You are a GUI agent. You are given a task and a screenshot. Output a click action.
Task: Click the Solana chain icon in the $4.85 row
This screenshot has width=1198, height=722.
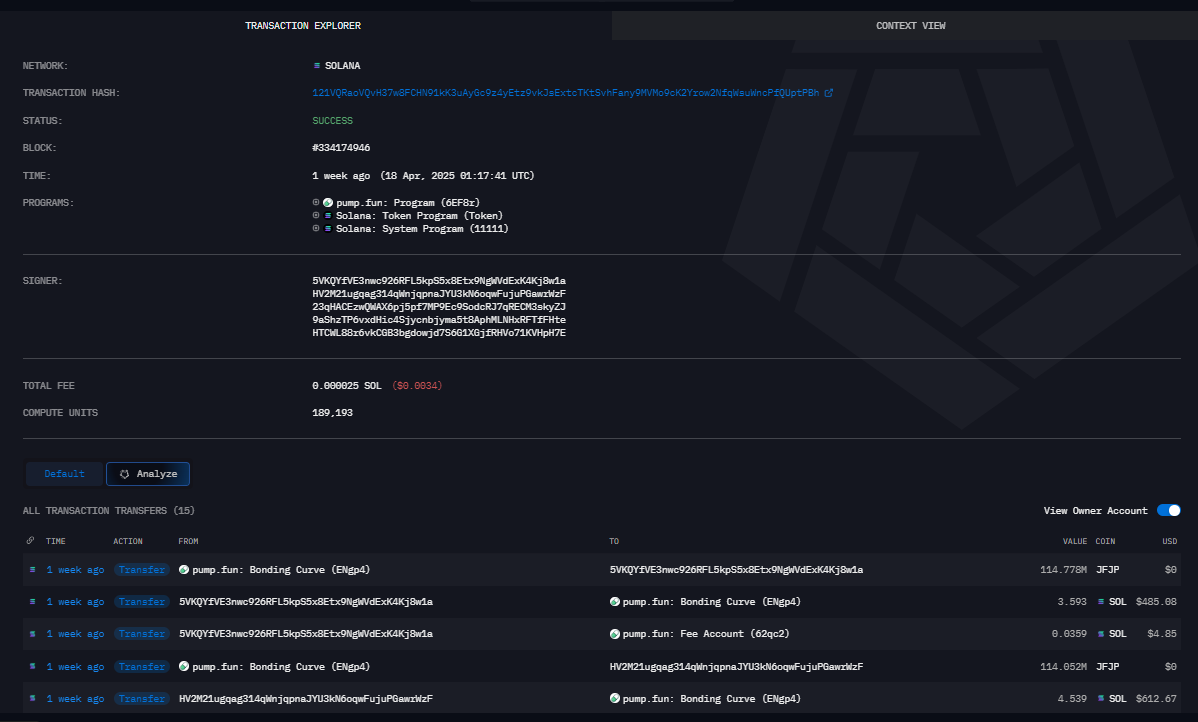click(32, 634)
